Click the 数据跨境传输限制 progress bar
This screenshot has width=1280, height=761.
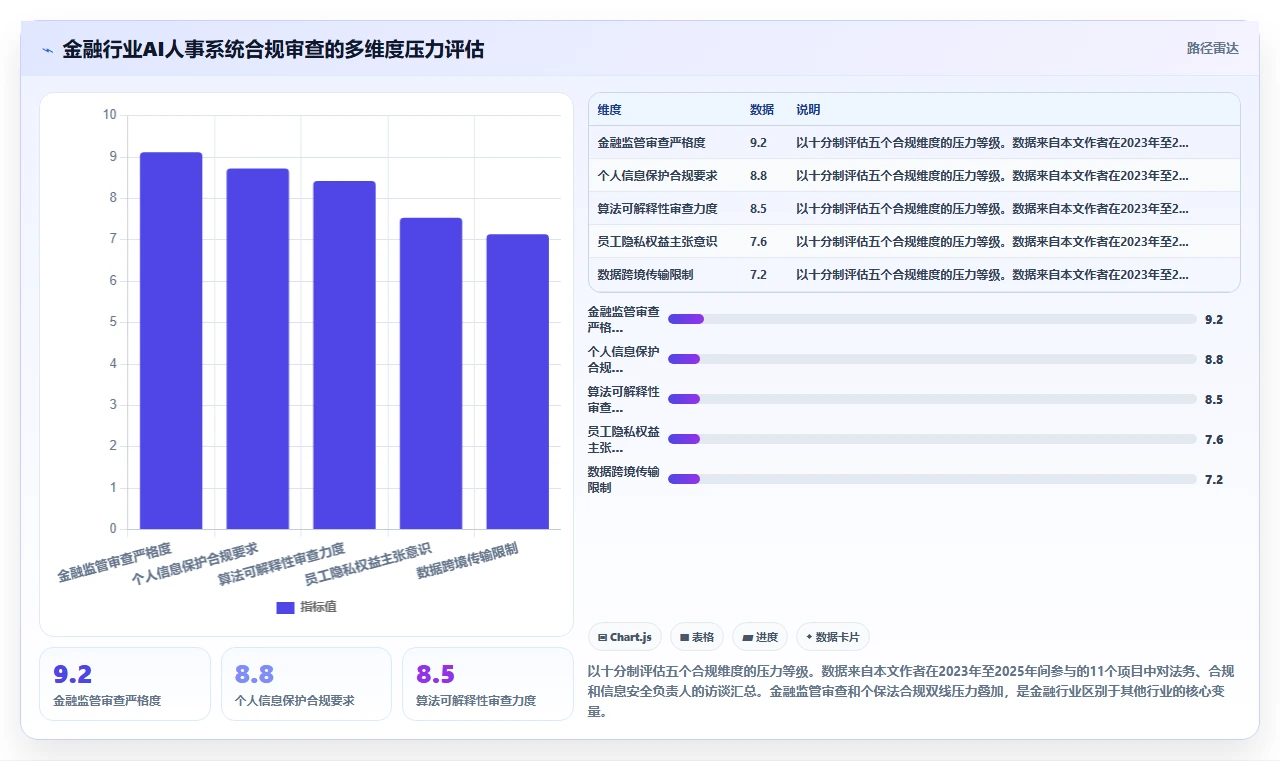(932, 479)
